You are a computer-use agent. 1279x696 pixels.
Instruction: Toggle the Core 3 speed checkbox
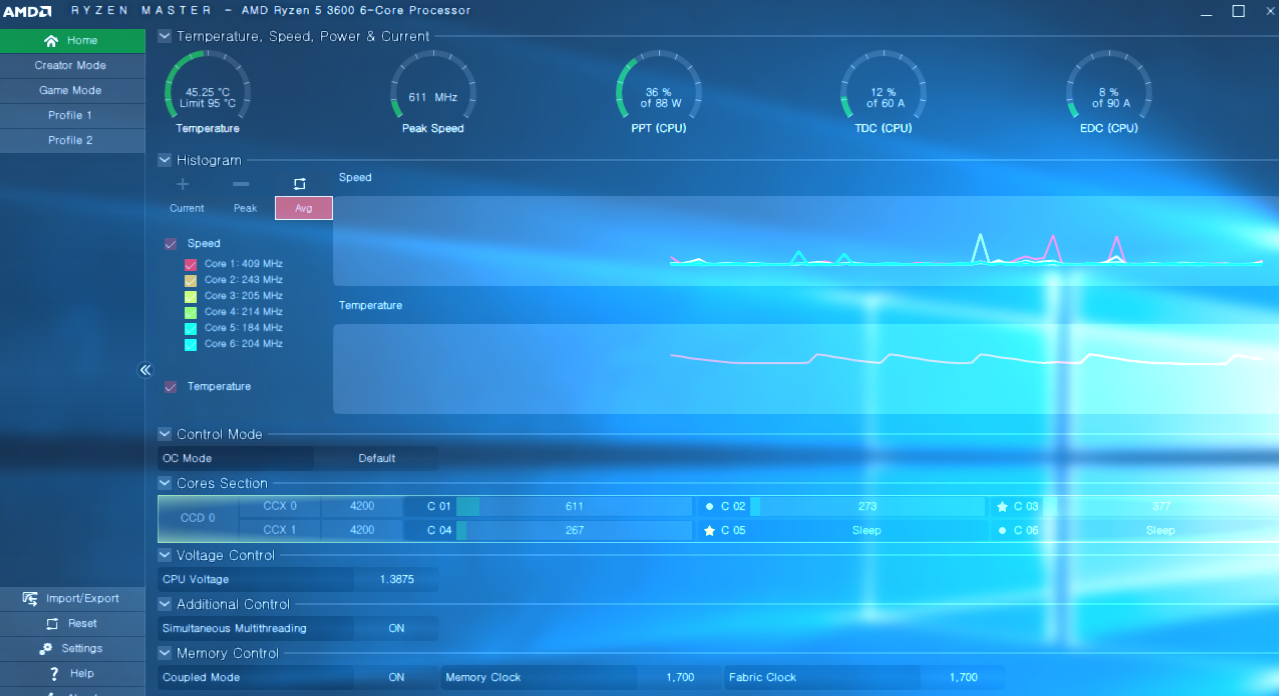(x=191, y=297)
